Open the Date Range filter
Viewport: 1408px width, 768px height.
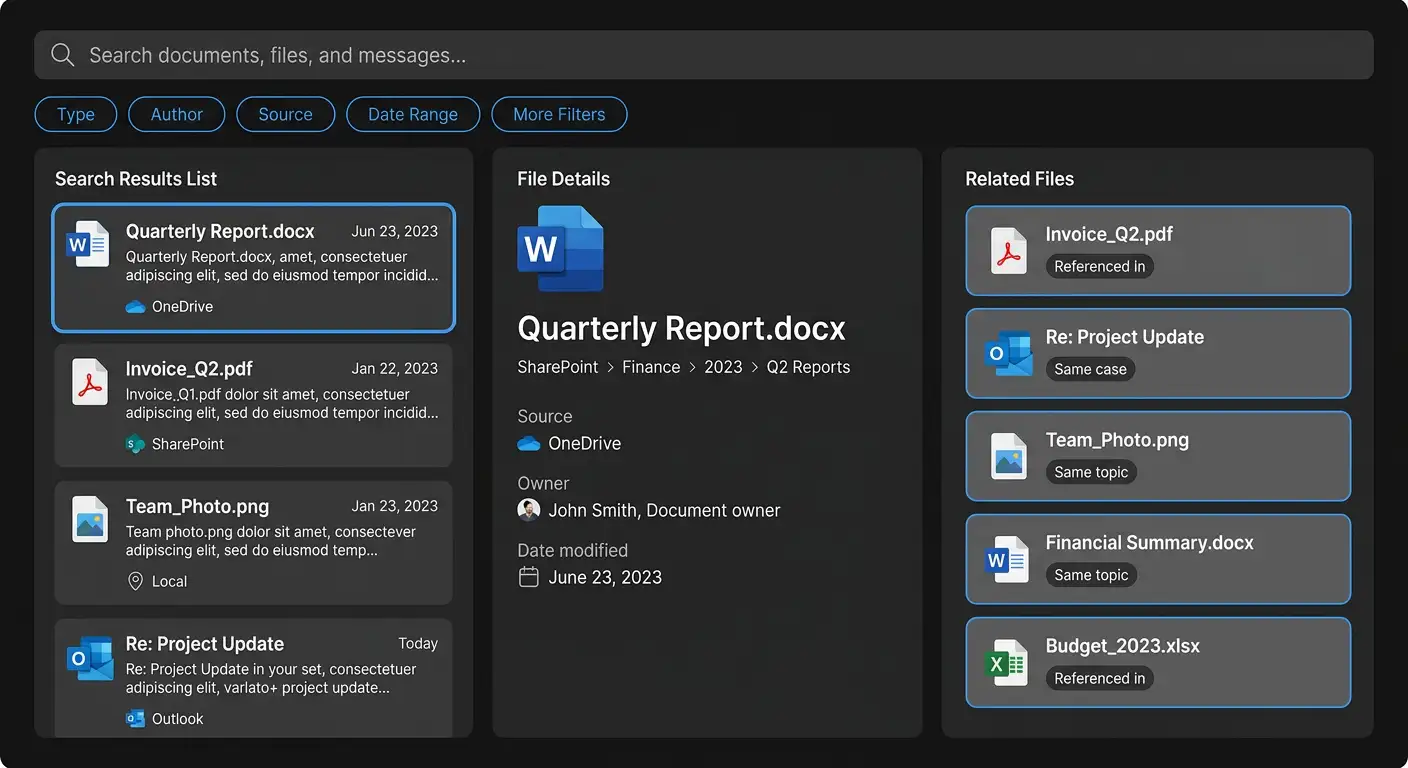coord(413,114)
